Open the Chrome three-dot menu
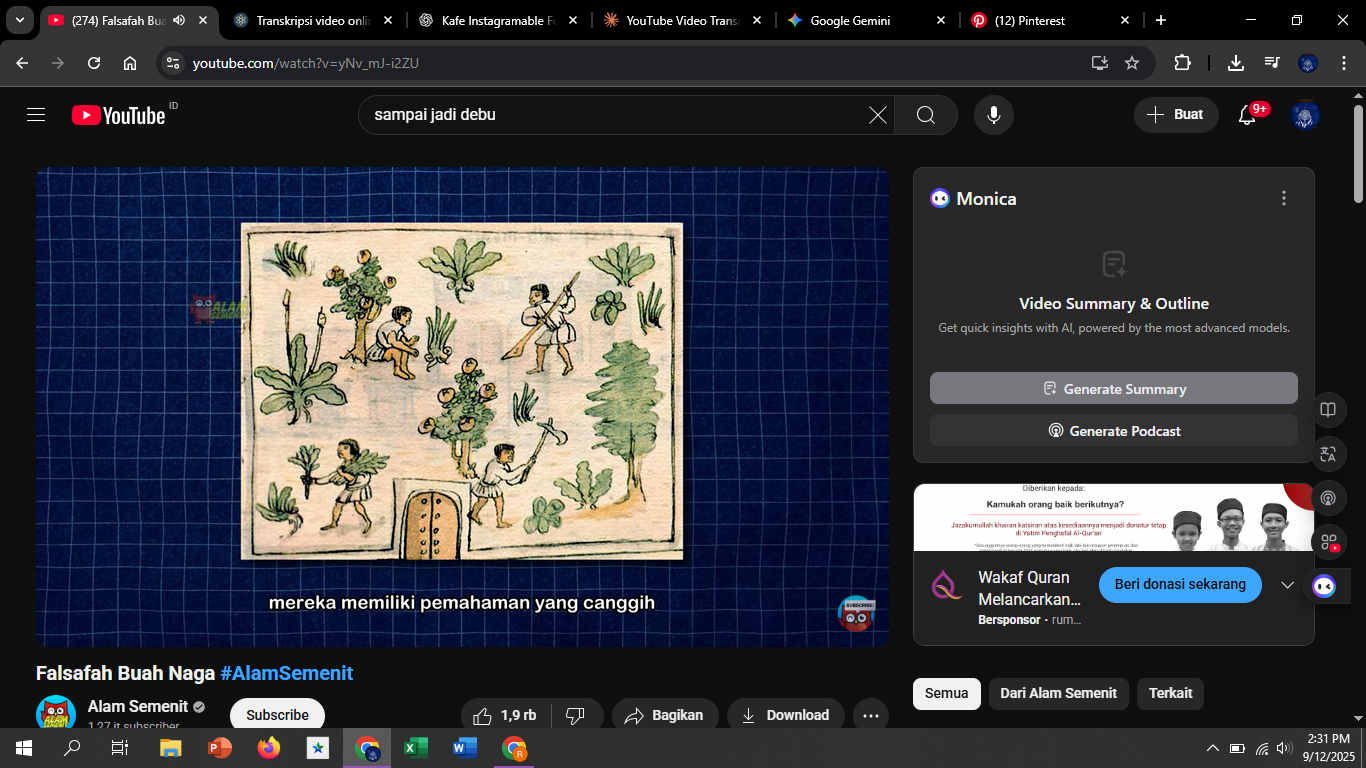1366x768 pixels. pos(1342,63)
